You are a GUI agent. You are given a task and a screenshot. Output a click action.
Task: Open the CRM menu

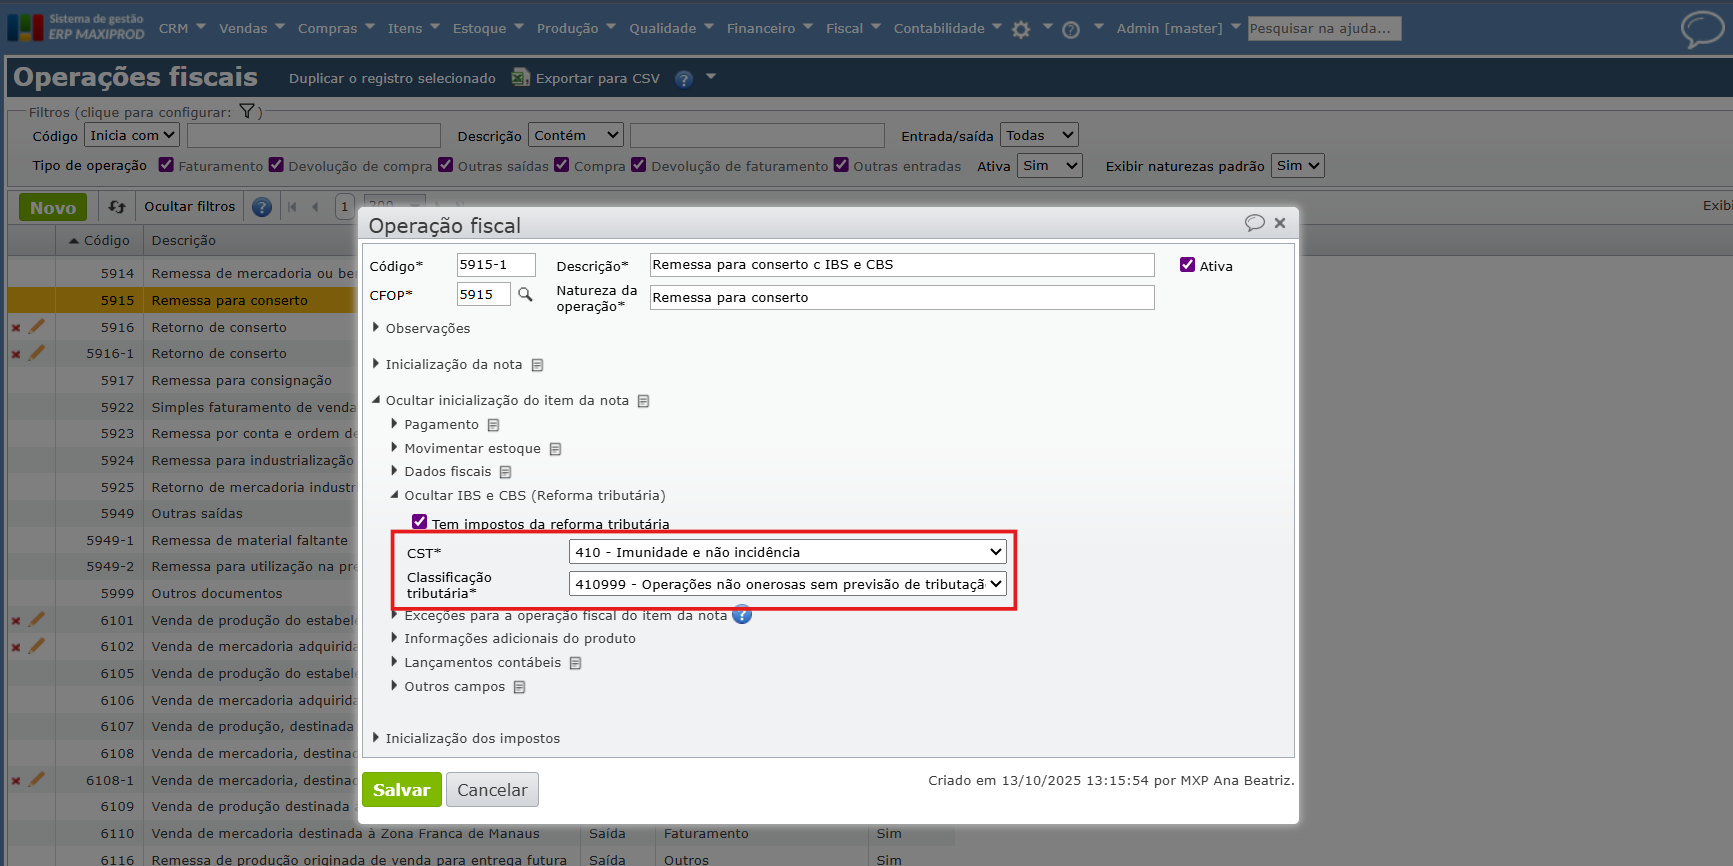(x=182, y=28)
